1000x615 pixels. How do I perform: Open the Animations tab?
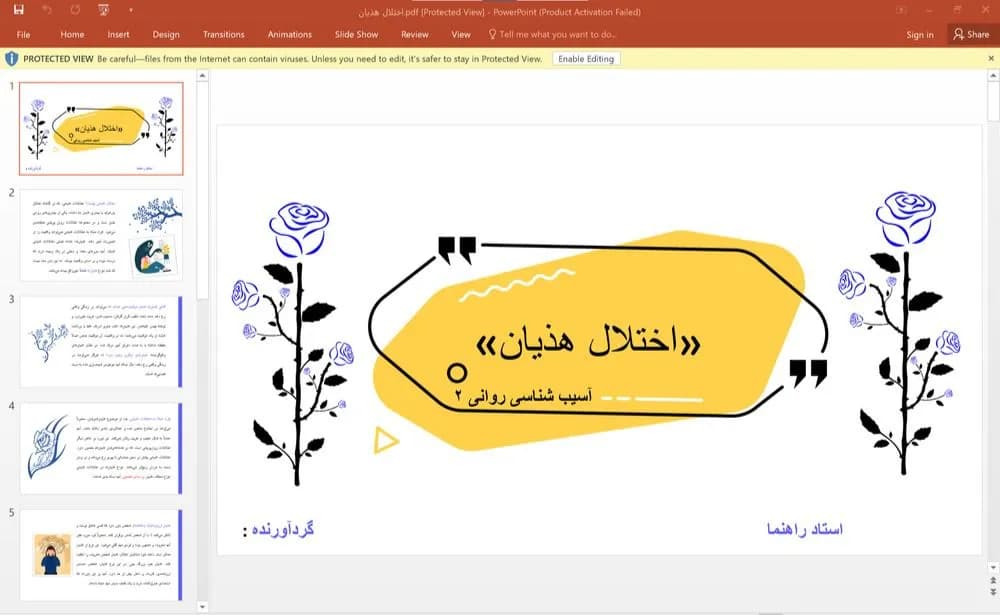[290, 34]
